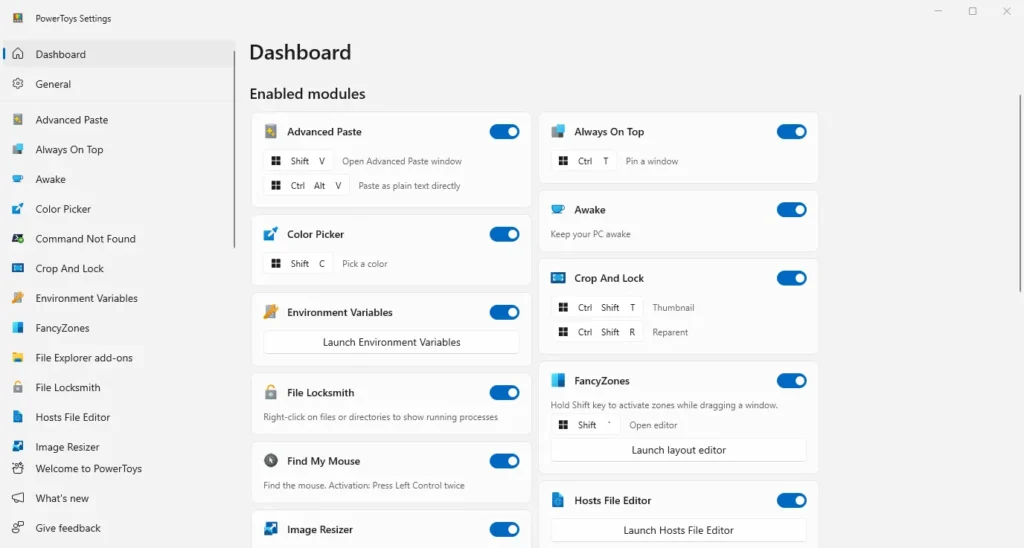This screenshot has height=548, width=1024.
Task: Click the Environment Variables sidebar icon
Action: (18, 298)
